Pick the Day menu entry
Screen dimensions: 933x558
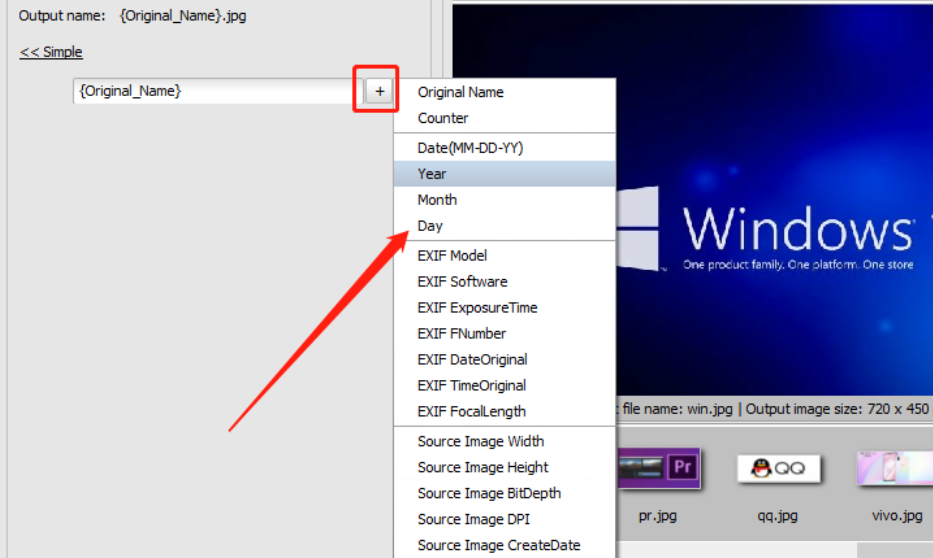[x=505, y=226]
